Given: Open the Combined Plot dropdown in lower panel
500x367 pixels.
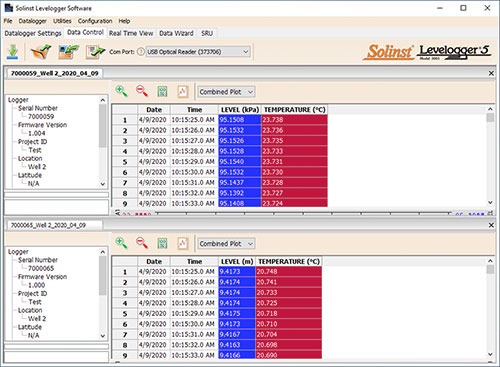Looking at the screenshot, I should [x=226, y=244].
